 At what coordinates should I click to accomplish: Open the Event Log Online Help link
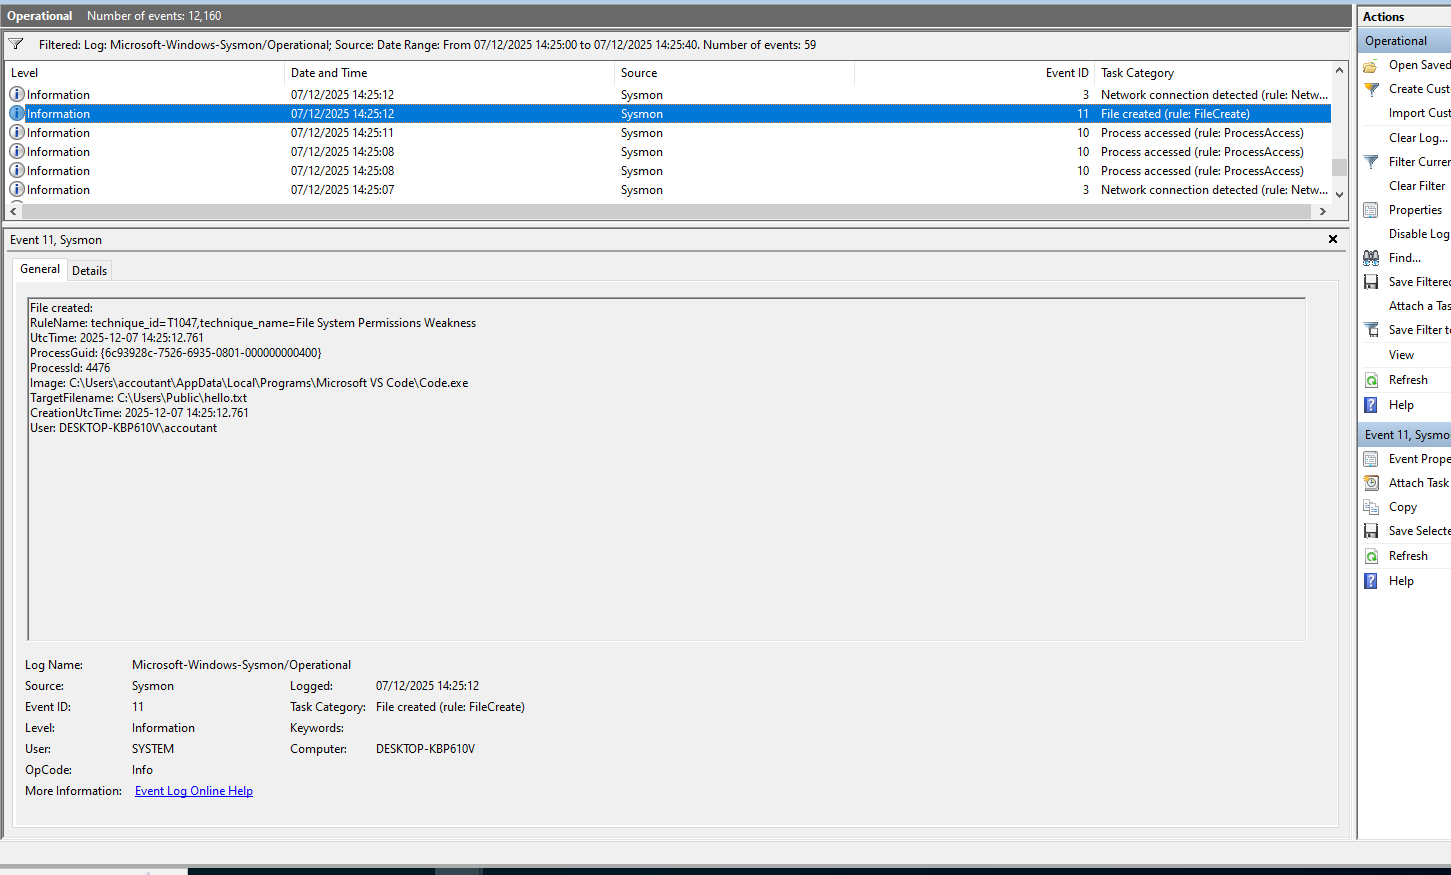point(194,791)
